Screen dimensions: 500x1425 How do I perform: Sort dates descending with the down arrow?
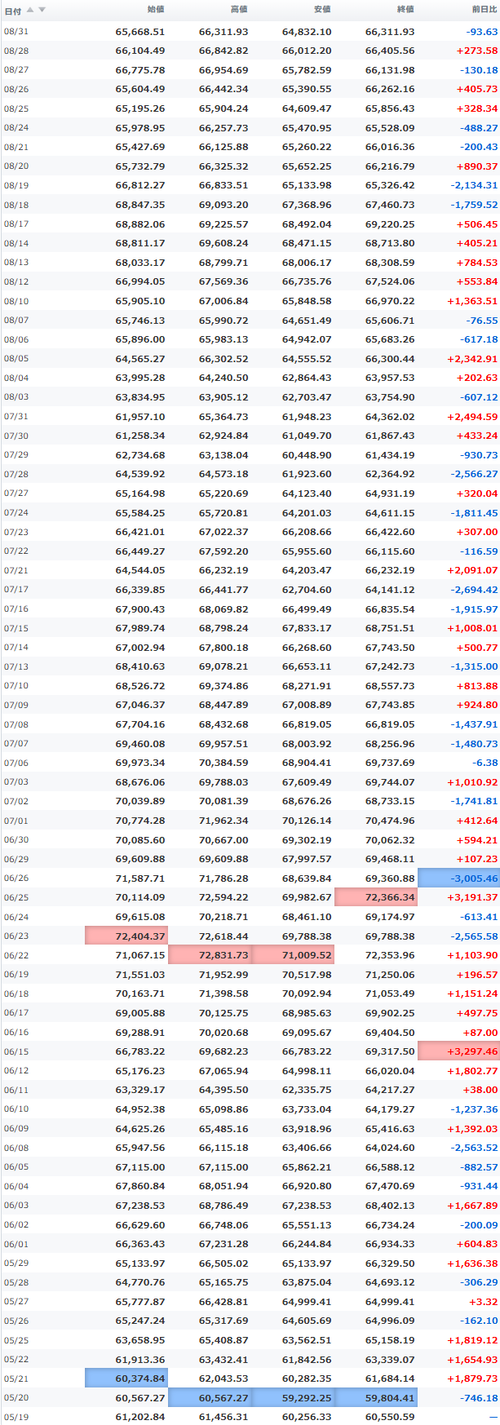(x=42, y=9)
